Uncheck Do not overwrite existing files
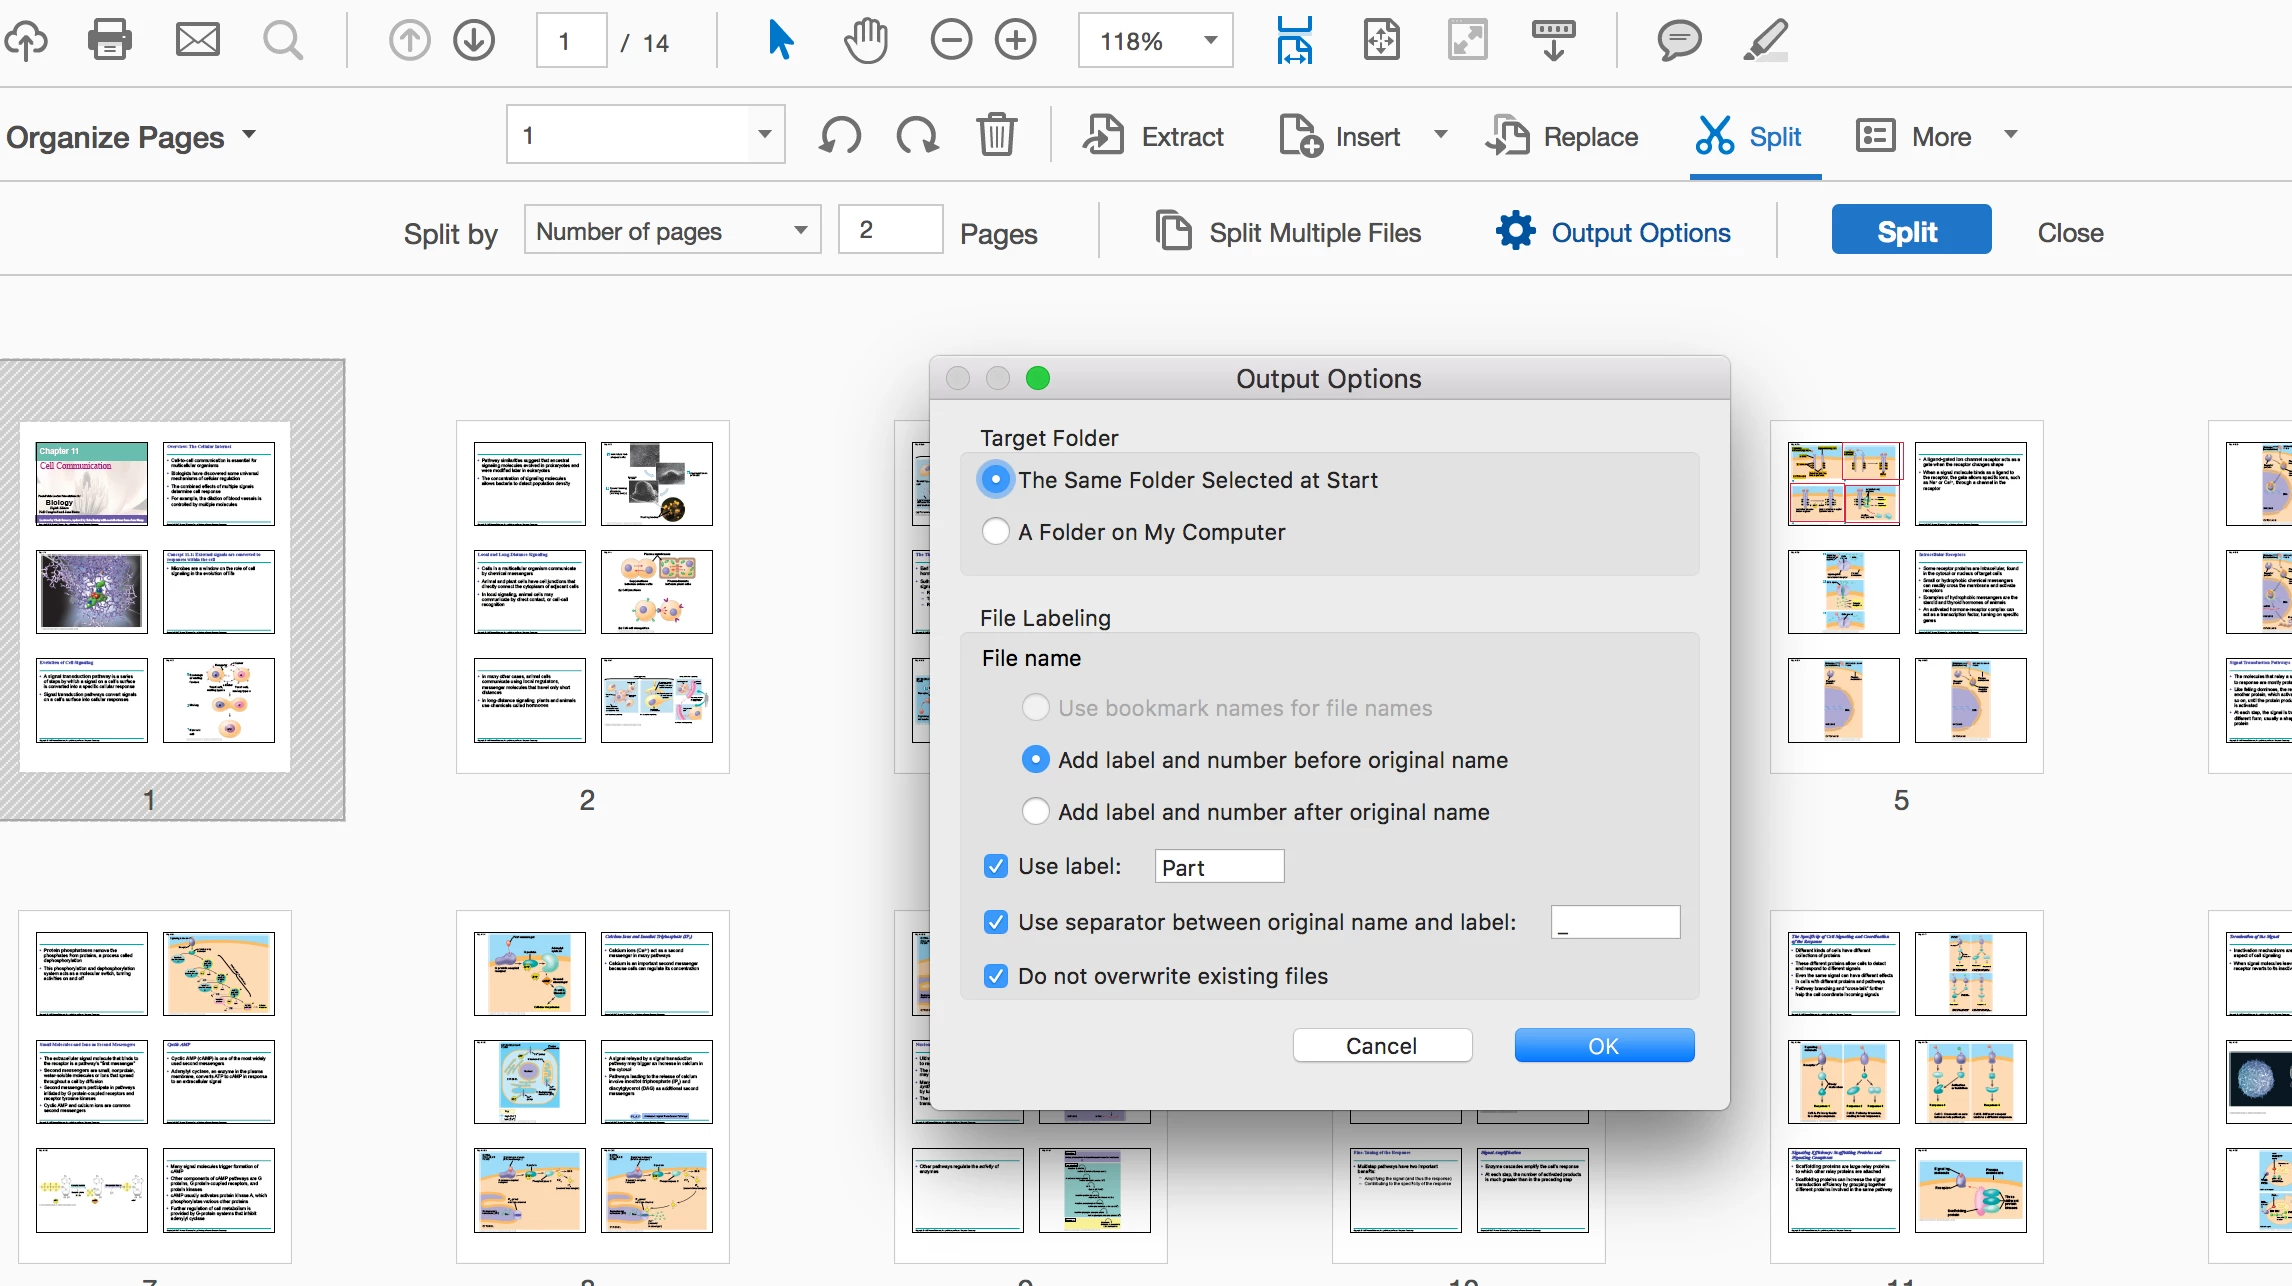Screen dimensions: 2292x1286 point(996,976)
